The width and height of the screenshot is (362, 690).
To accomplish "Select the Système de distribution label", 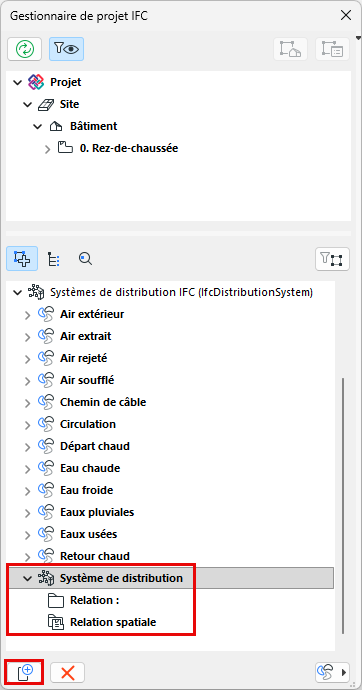I will click(121, 578).
